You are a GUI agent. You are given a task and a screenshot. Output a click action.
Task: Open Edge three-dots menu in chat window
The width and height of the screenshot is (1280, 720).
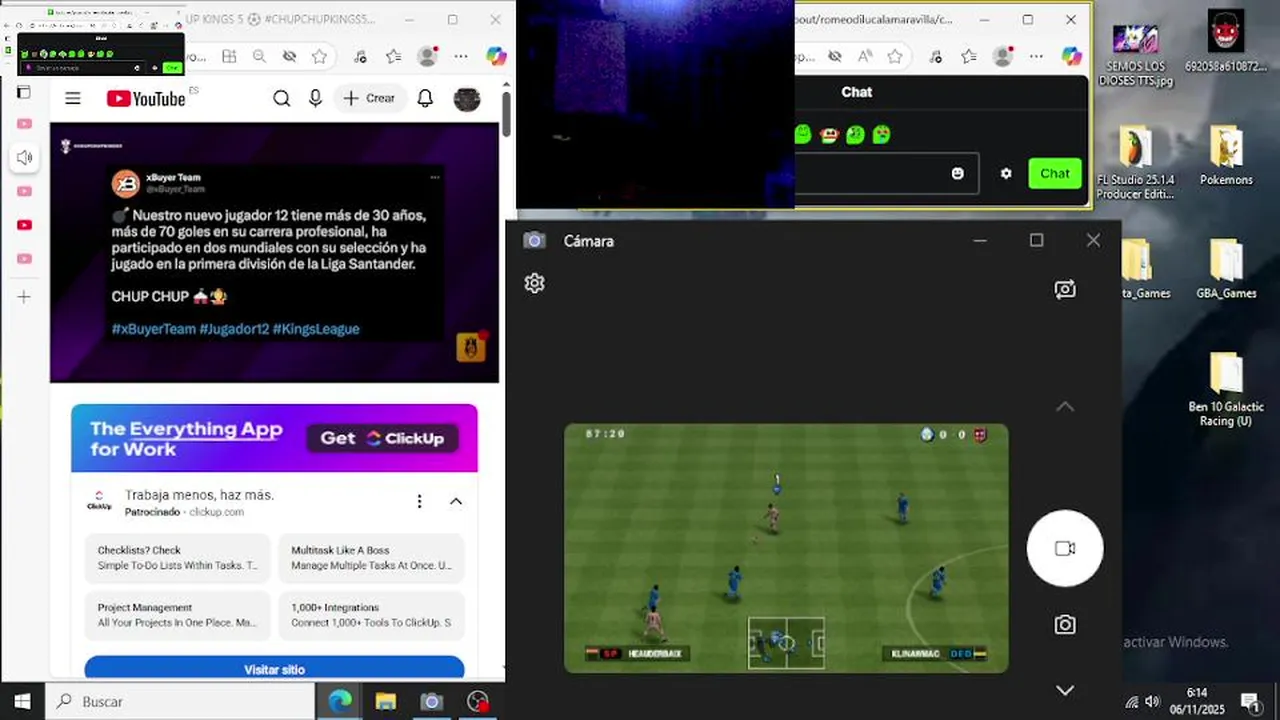[1036, 57]
